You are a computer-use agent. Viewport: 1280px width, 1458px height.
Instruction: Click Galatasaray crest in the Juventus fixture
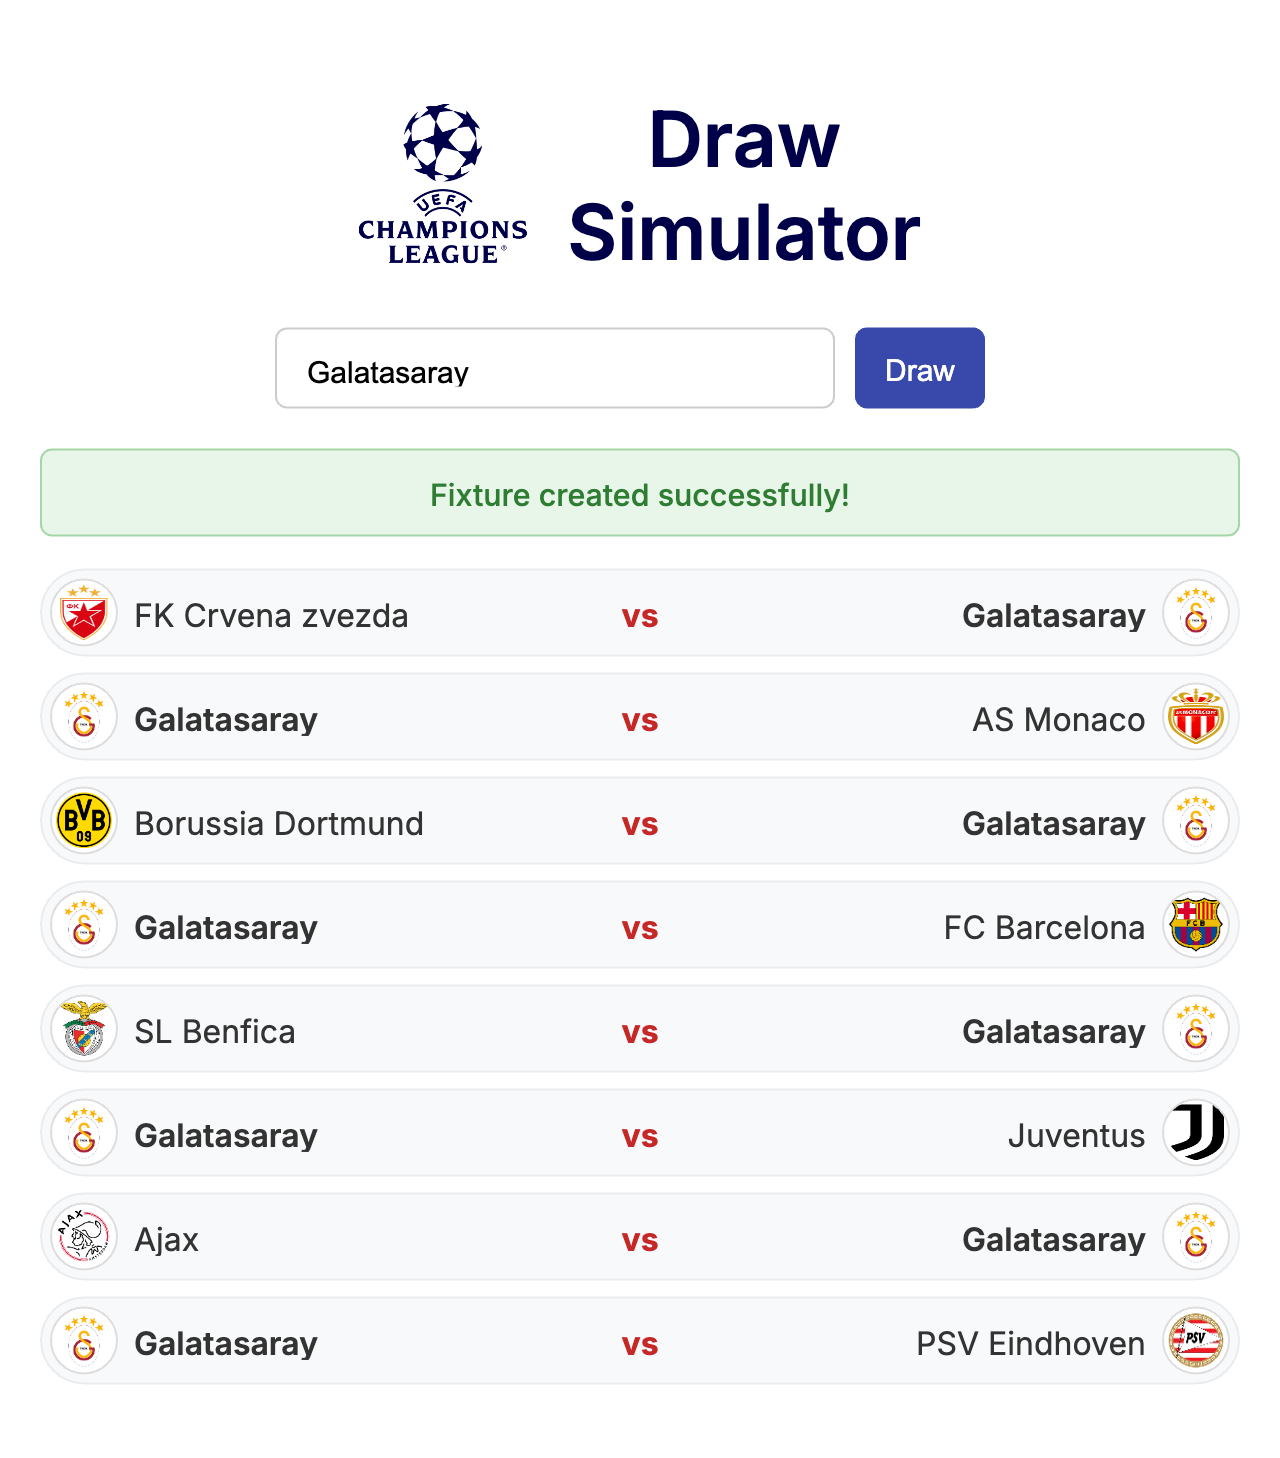(84, 1134)
